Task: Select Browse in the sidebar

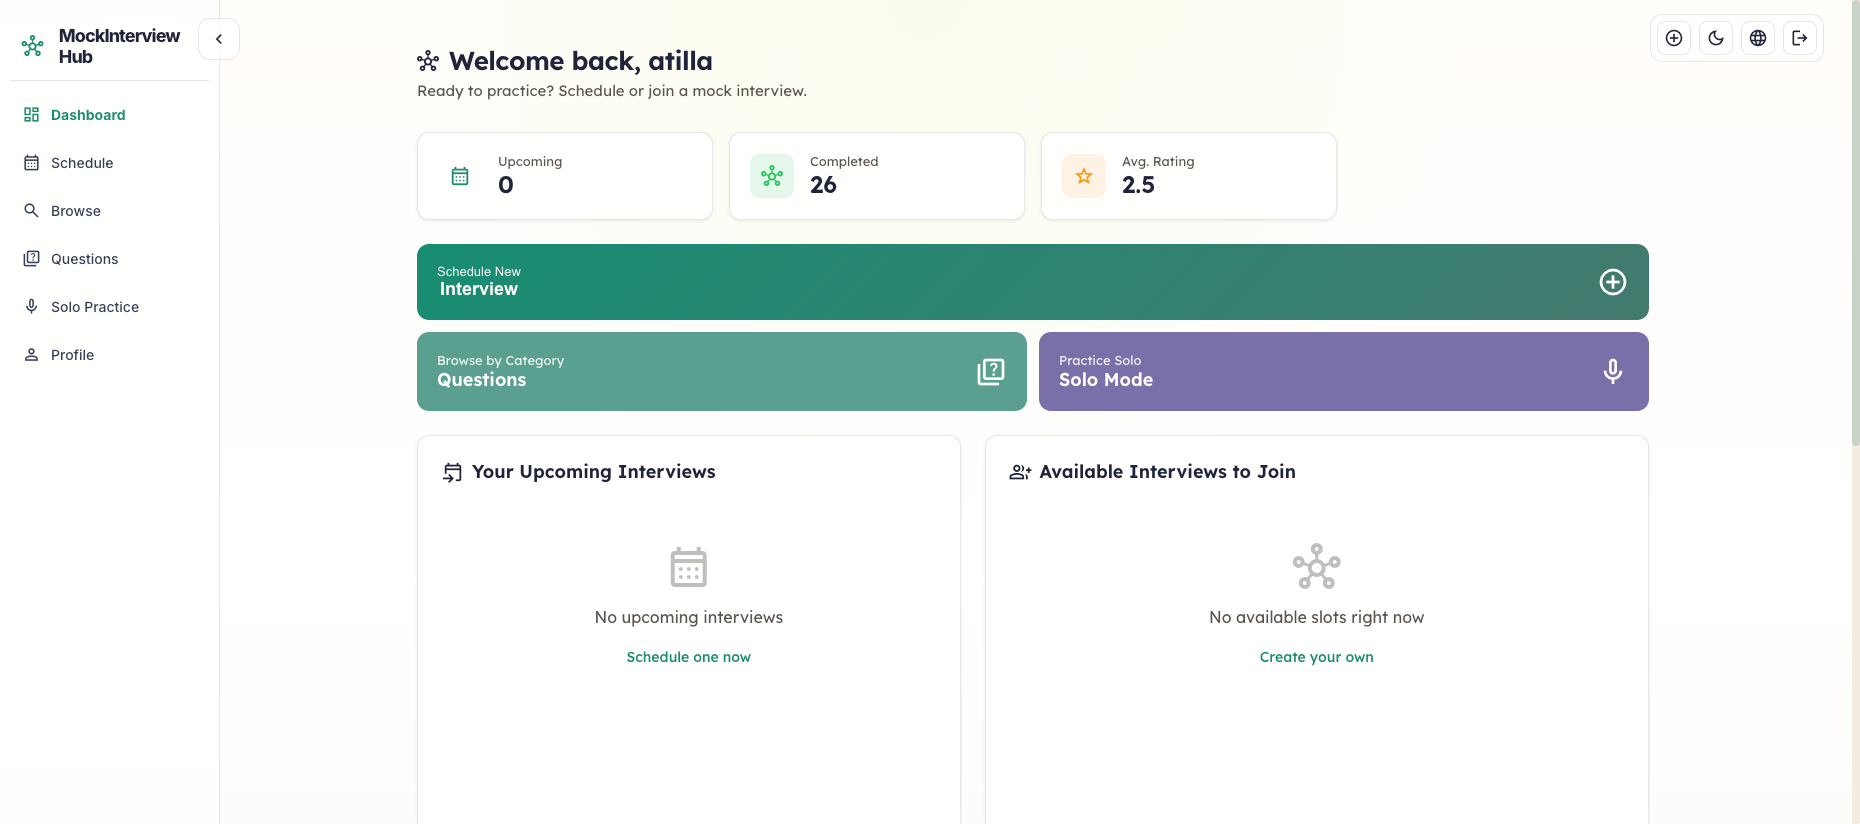Action: click(x=110, y=211)
